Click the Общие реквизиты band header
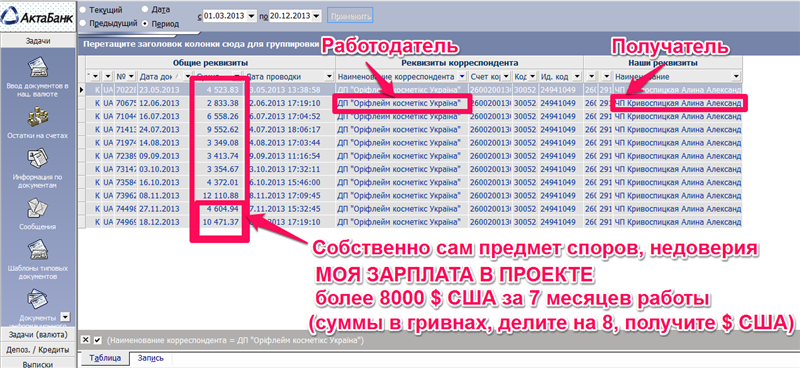This screenshot has height=368, width=800. [210, 63]
